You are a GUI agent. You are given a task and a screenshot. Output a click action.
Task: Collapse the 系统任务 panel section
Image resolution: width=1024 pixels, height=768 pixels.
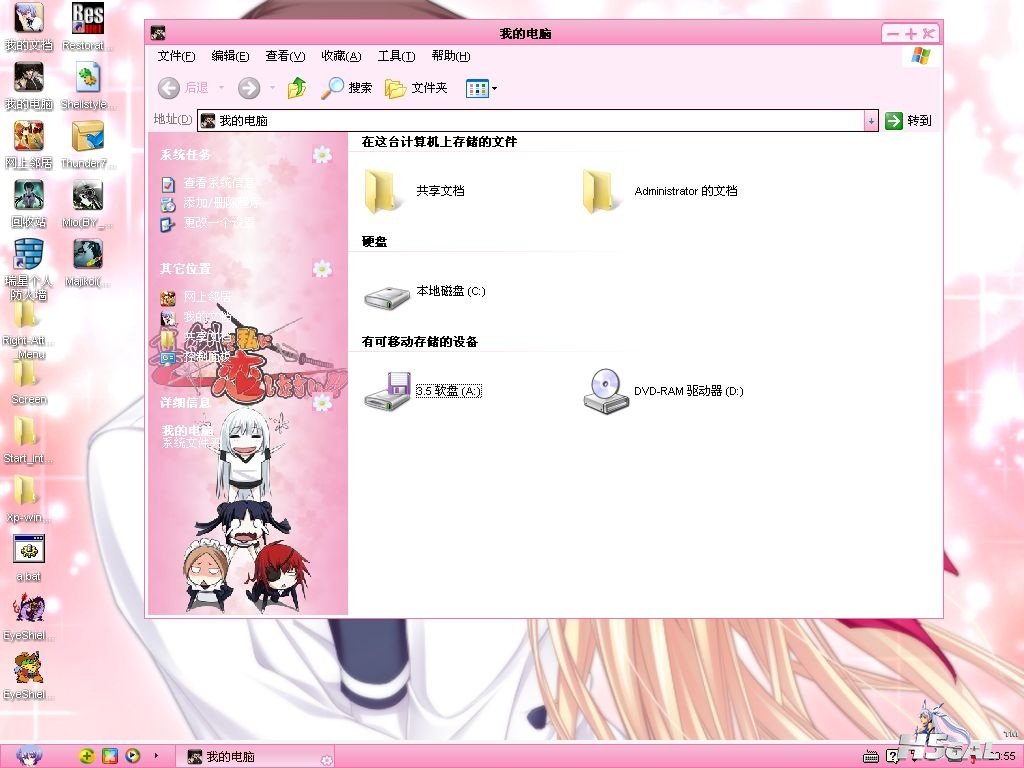tap(322, 154)
